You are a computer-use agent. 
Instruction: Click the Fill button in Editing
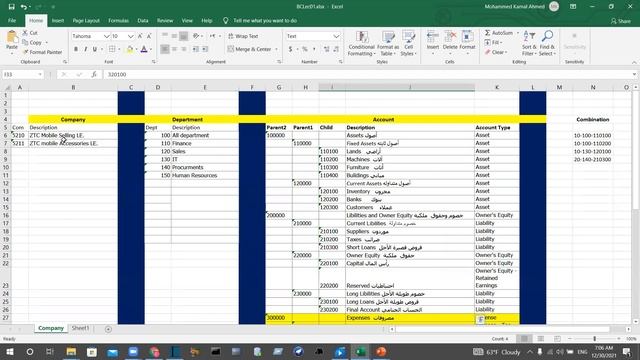click(492, 42)
